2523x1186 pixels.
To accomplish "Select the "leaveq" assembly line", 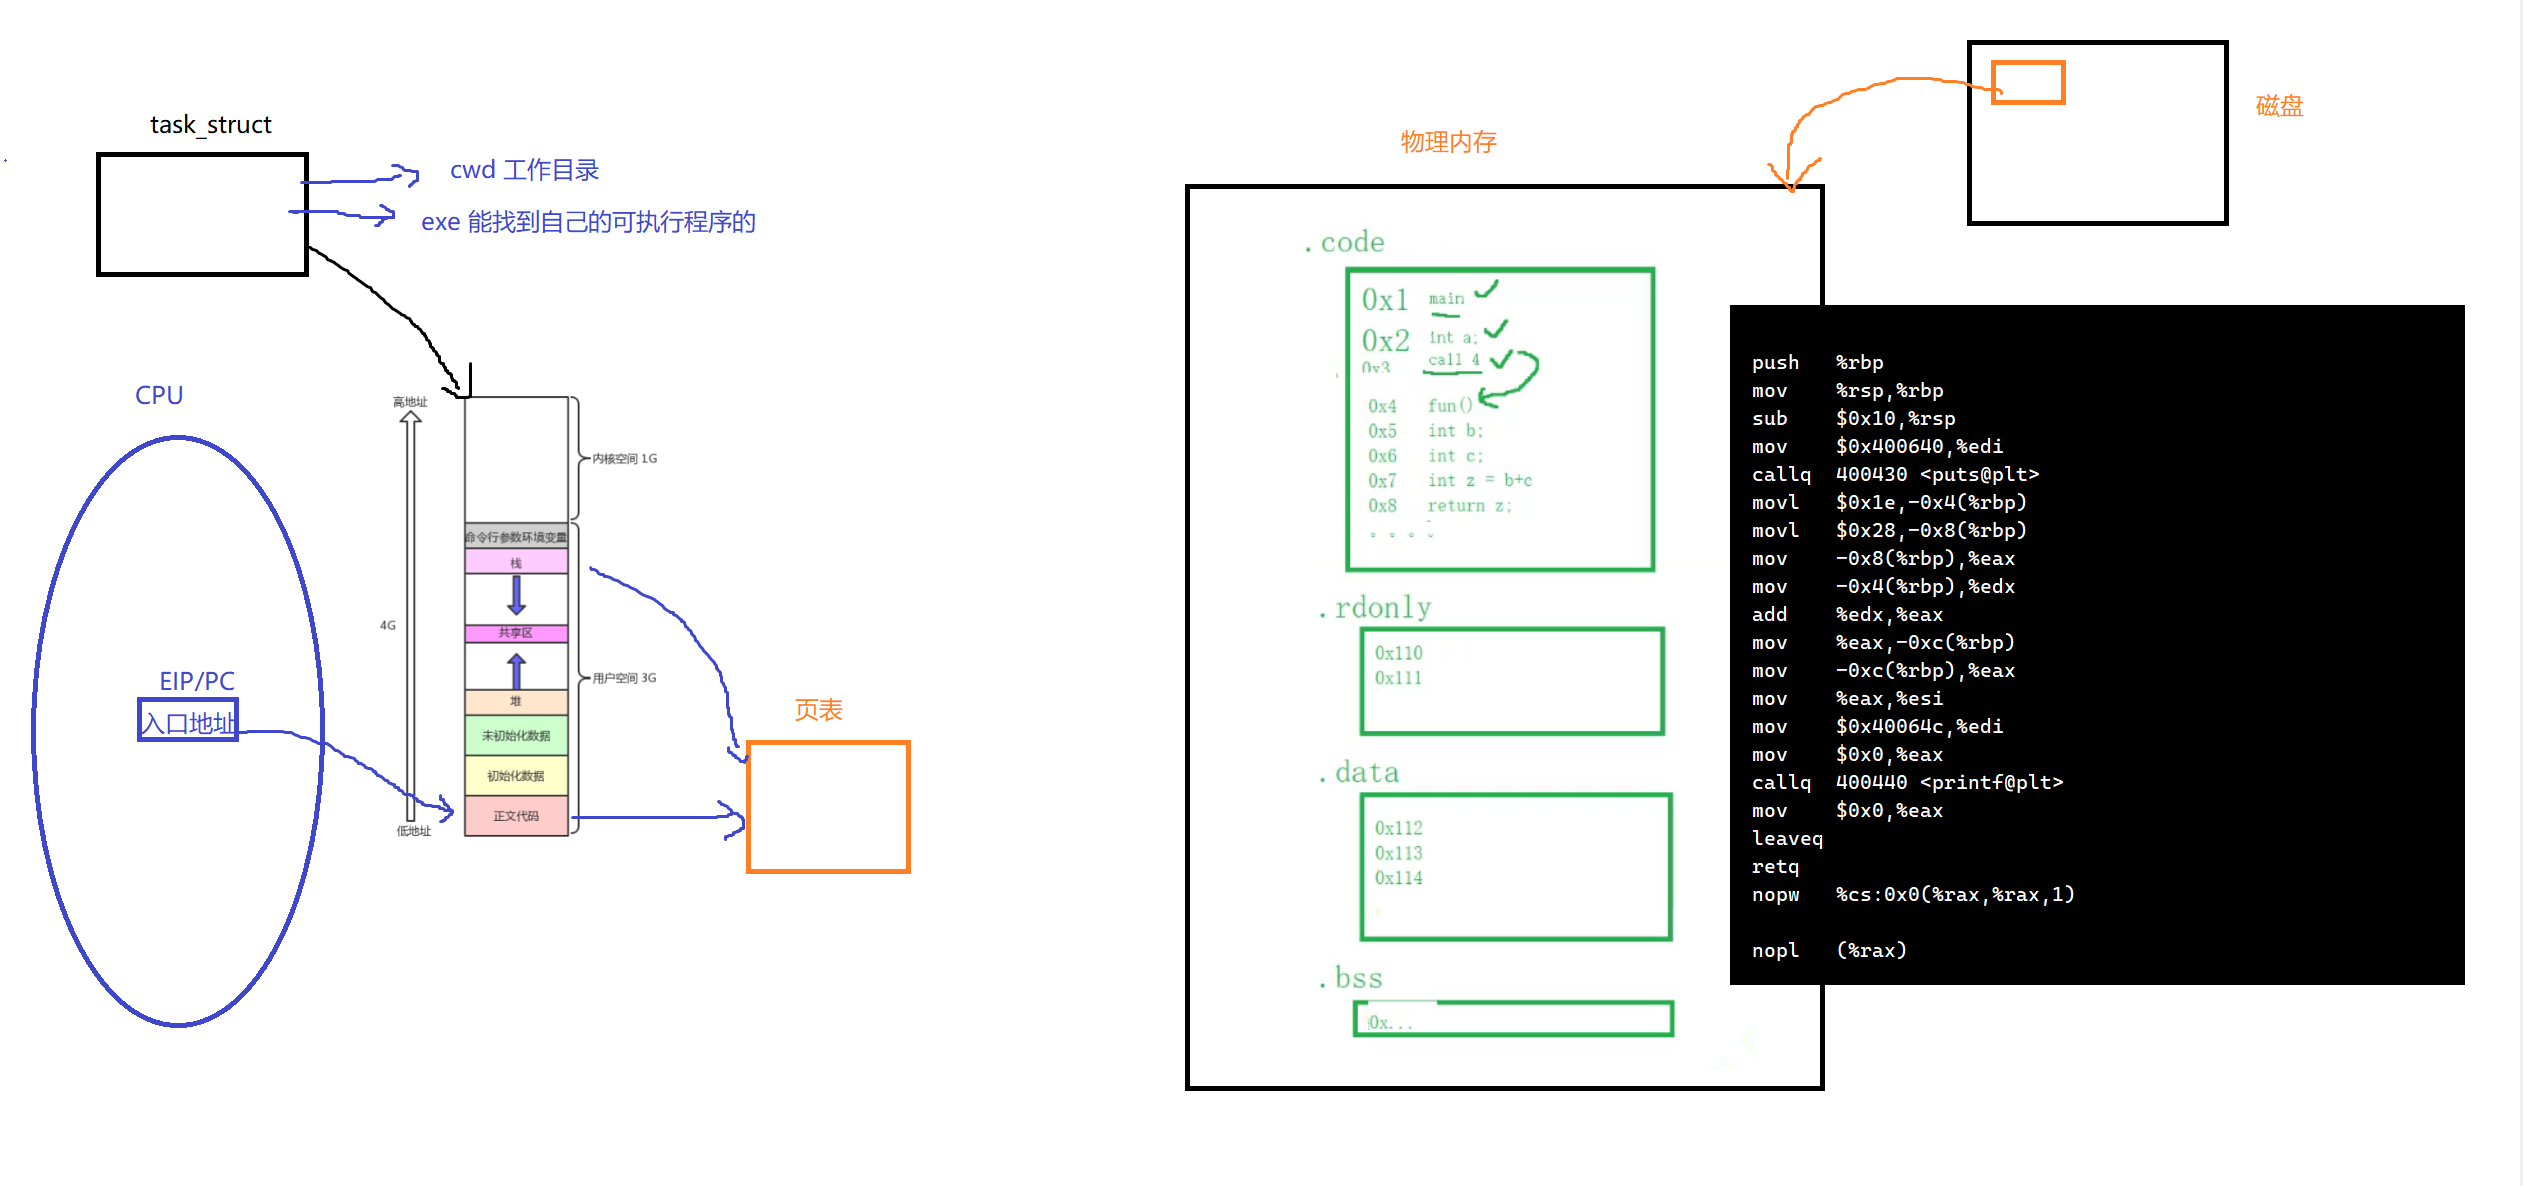I will [1787, 839].
